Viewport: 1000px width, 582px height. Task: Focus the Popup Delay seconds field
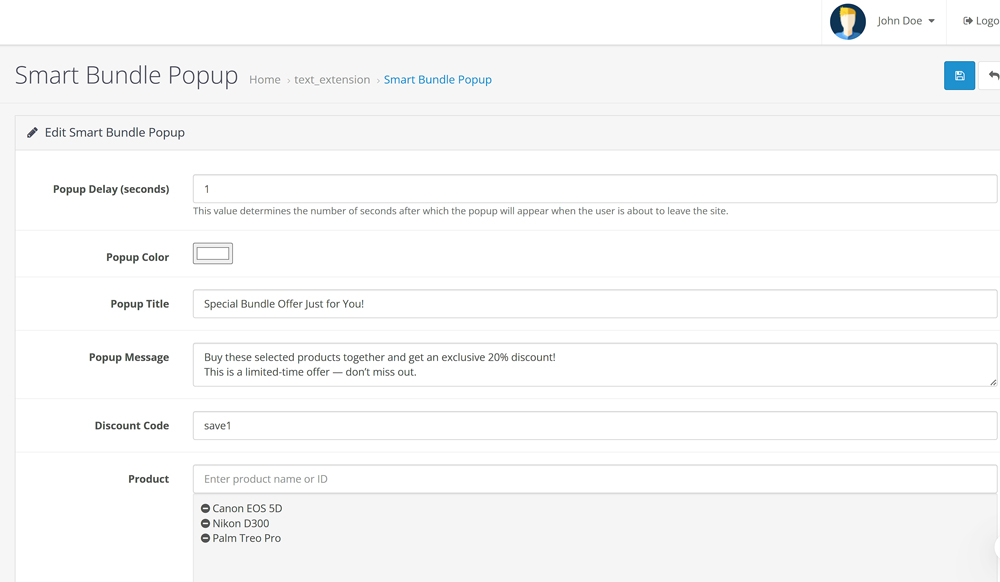click(x=594, y=189)
